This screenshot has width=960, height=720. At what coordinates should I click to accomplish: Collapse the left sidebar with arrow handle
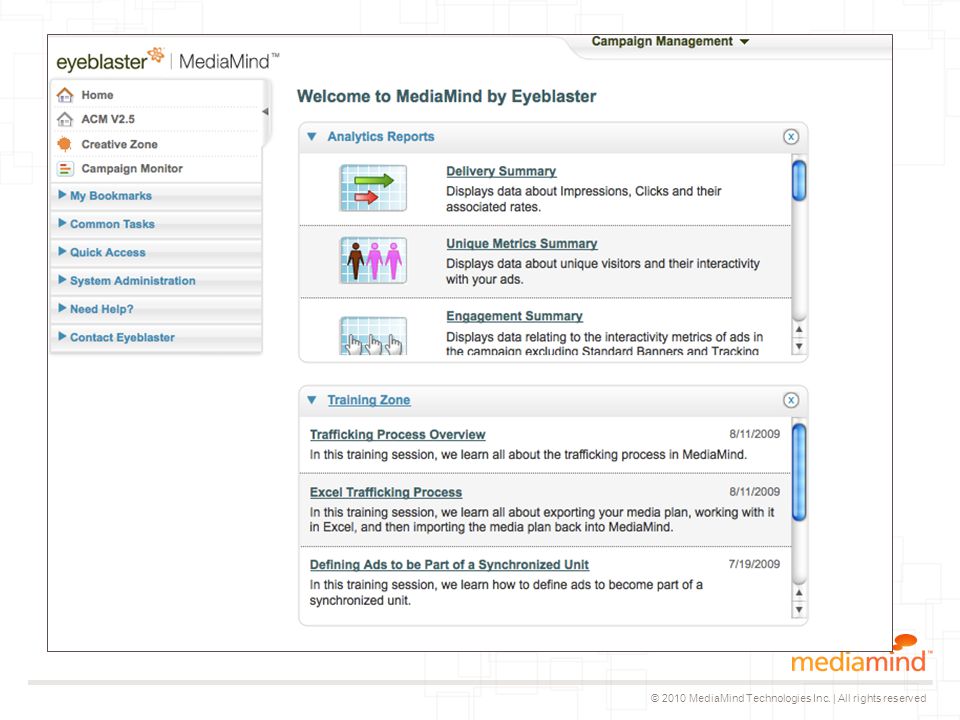coord(265,111)
